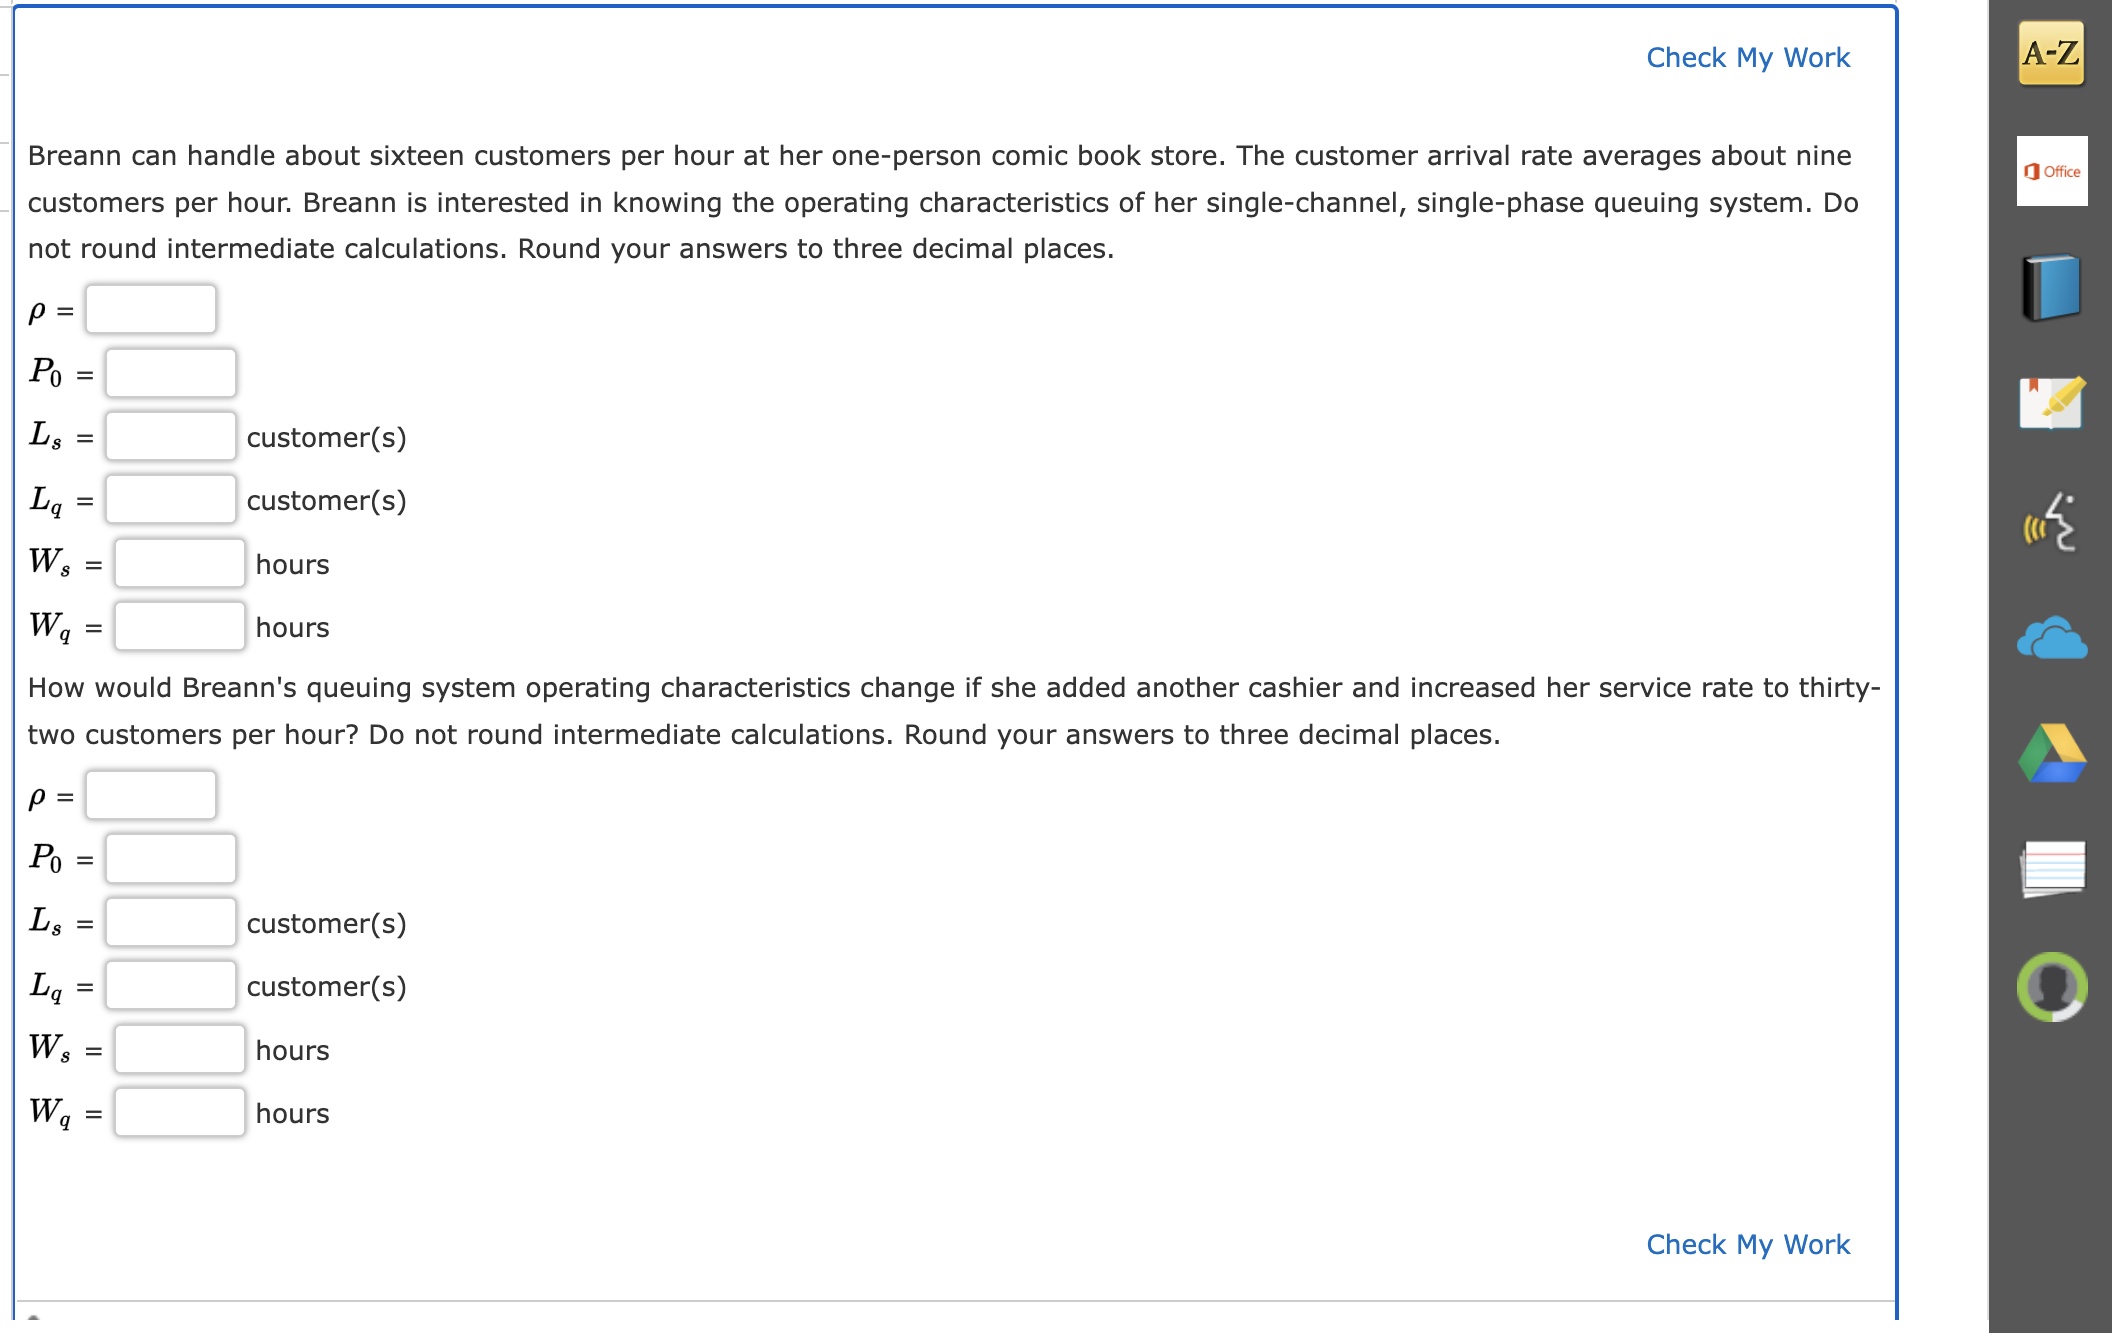
Task: Click the bottom Check My Work link
Action: point(1747,1244)
